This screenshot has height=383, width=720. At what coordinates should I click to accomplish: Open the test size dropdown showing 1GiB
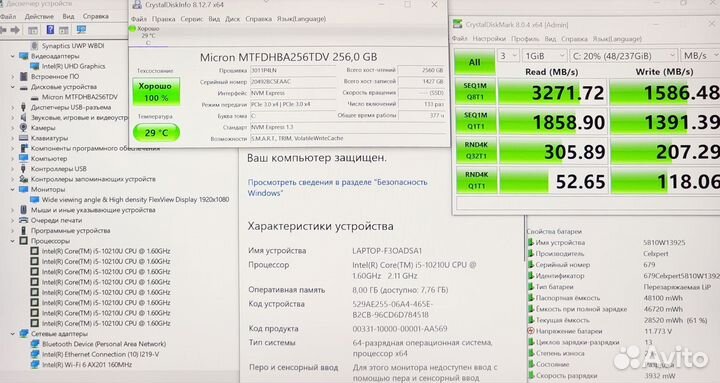pyautogui.click(x=545, y=56)
